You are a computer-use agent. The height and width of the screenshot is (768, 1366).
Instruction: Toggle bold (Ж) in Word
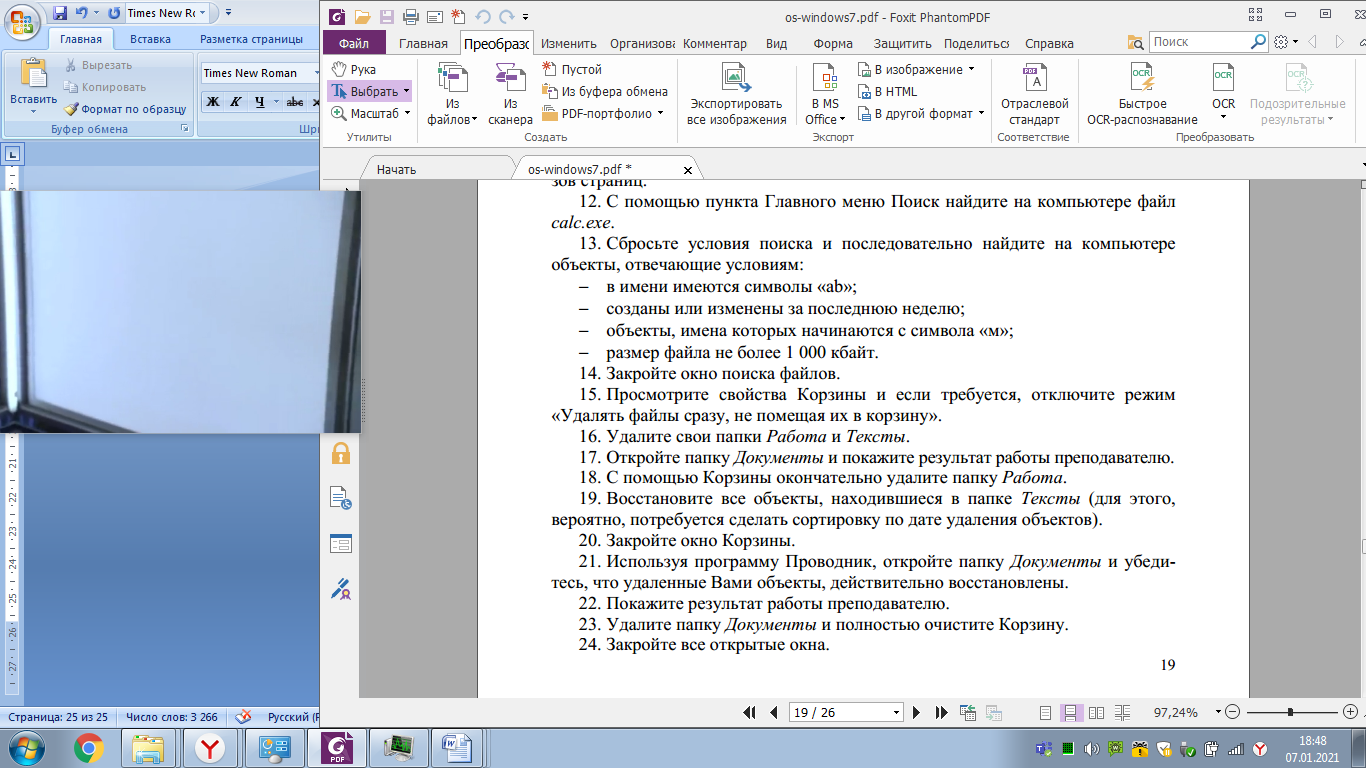tap(212, 102)
